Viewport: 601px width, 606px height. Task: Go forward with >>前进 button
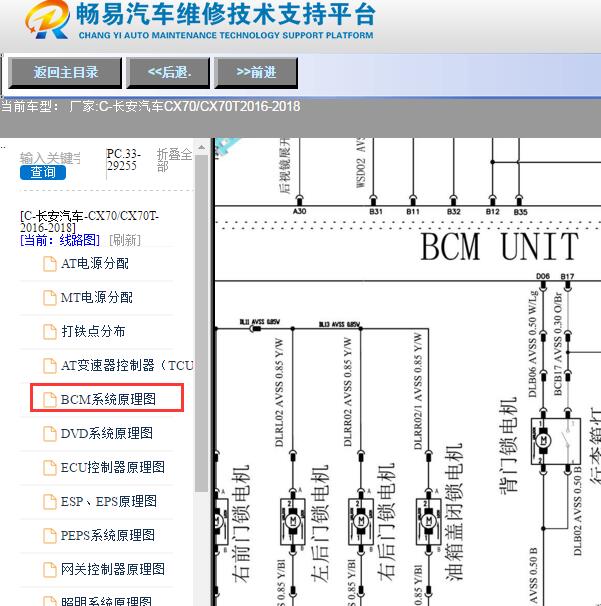256,73
